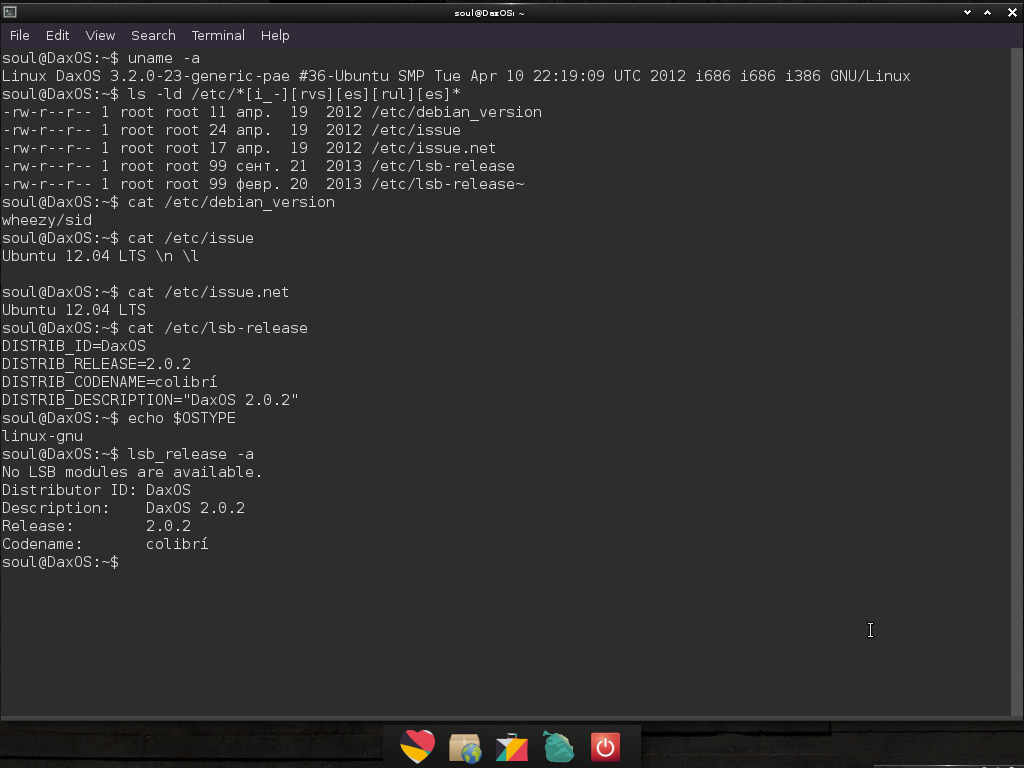Click the 'uname -a' command line
Image resolution: width=1024 pixels, height=768 pixels.
pos(101,58)
